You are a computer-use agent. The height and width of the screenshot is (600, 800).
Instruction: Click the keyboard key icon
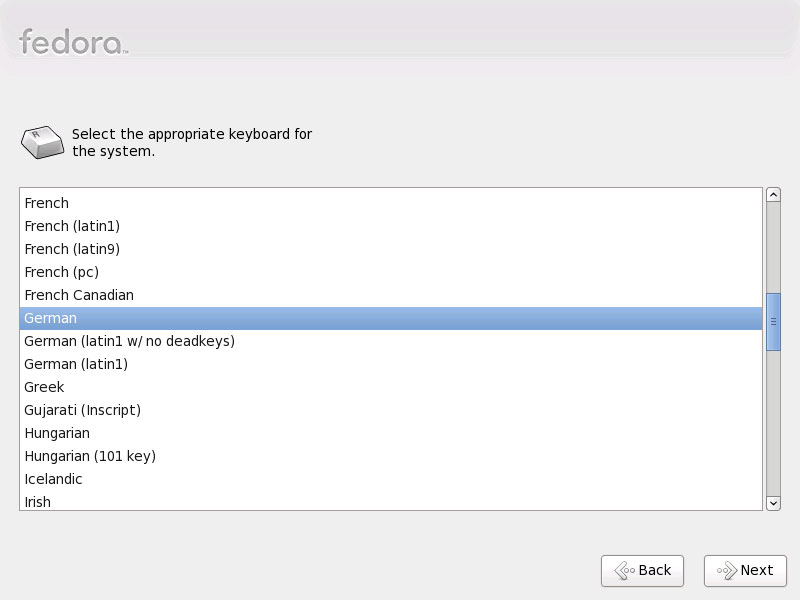click(x=42, y=142)
